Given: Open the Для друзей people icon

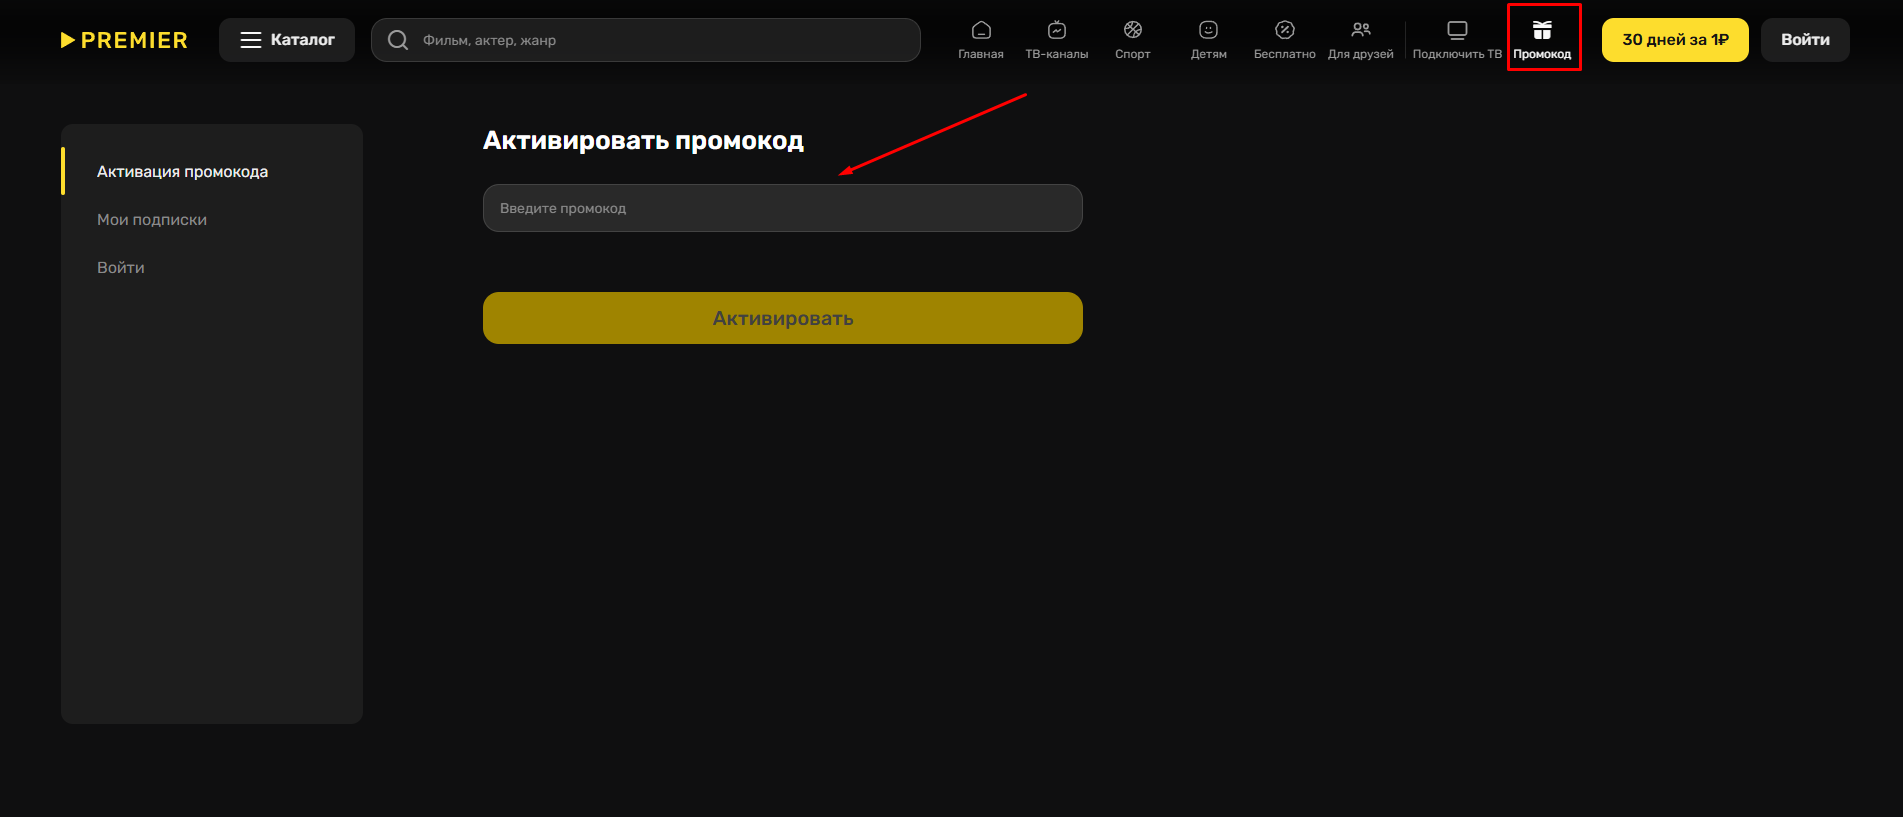Looking at the screenshot, I should [x=1361, y=30].
